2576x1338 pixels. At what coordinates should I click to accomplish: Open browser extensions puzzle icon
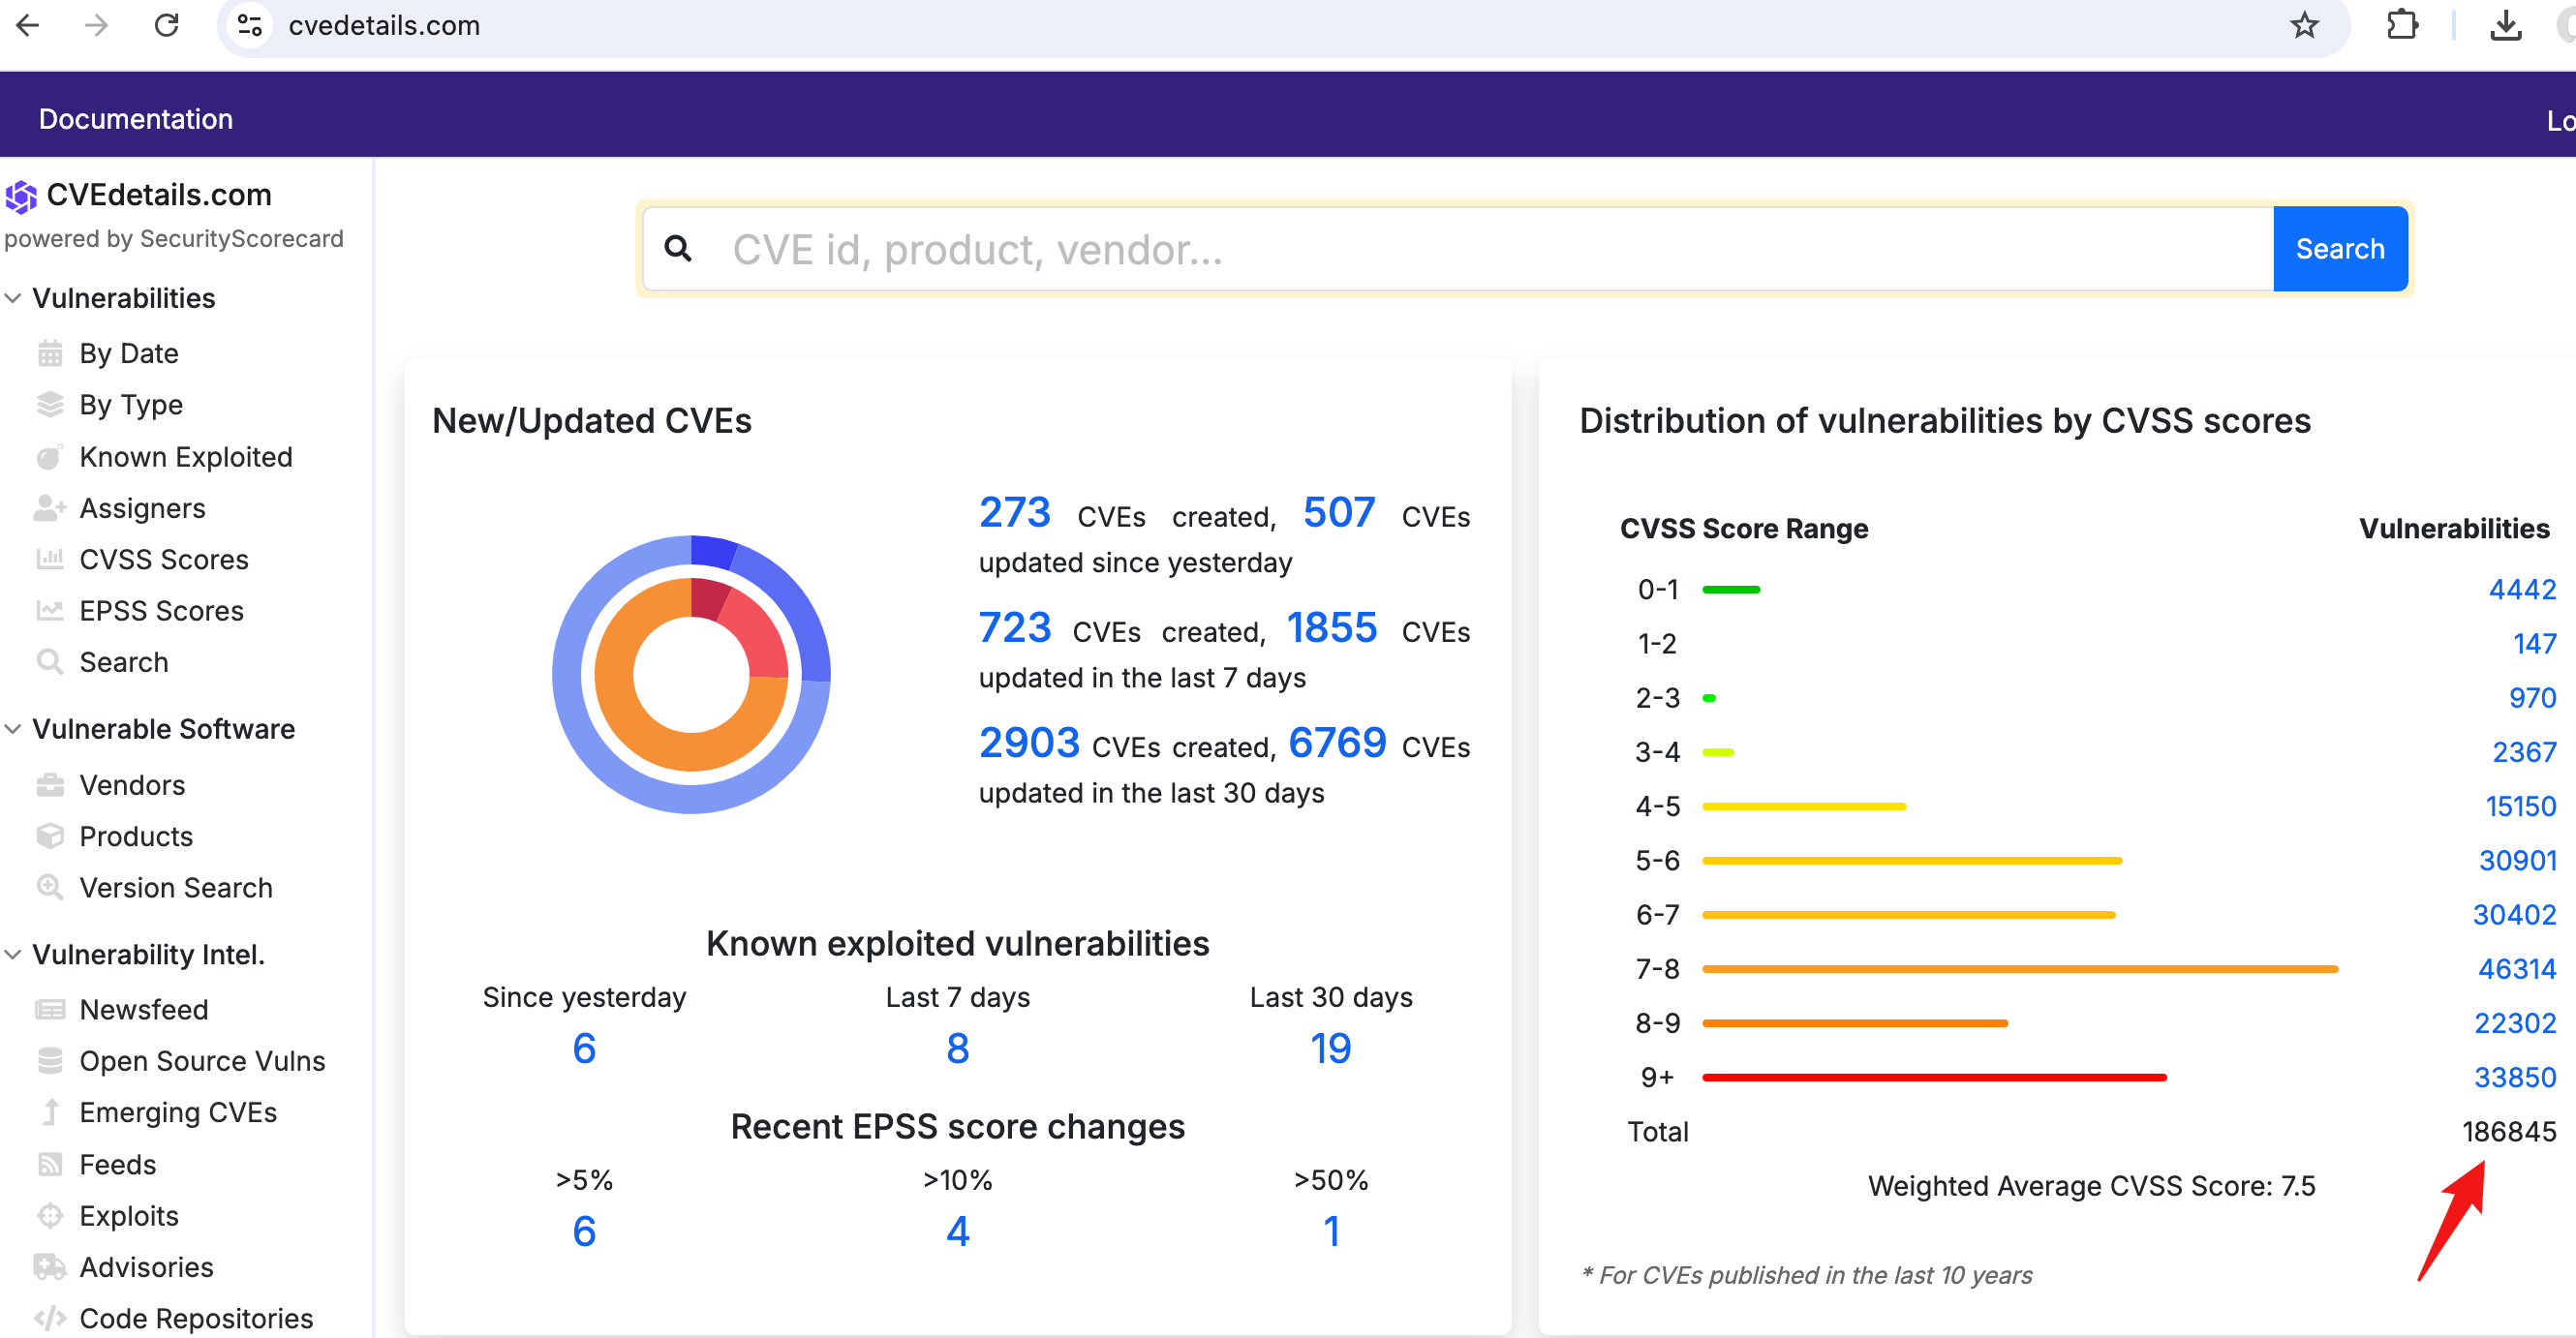click(x=2401, y=26)
